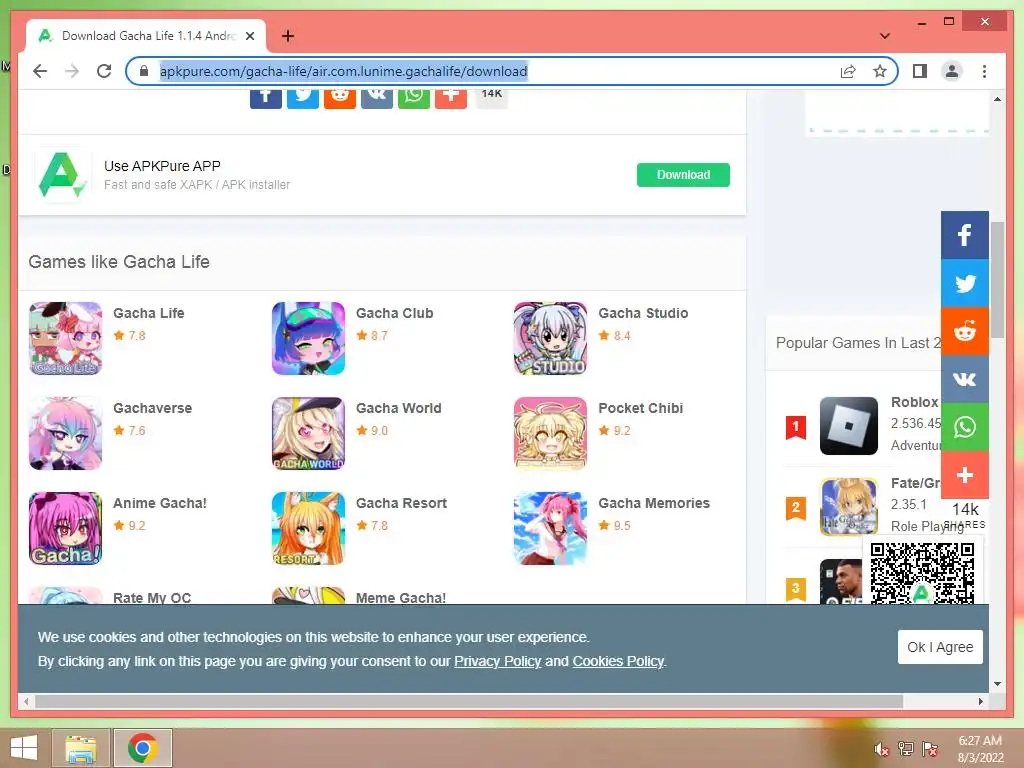
Task: Open the Privacy Policy link
Action: 498,662
